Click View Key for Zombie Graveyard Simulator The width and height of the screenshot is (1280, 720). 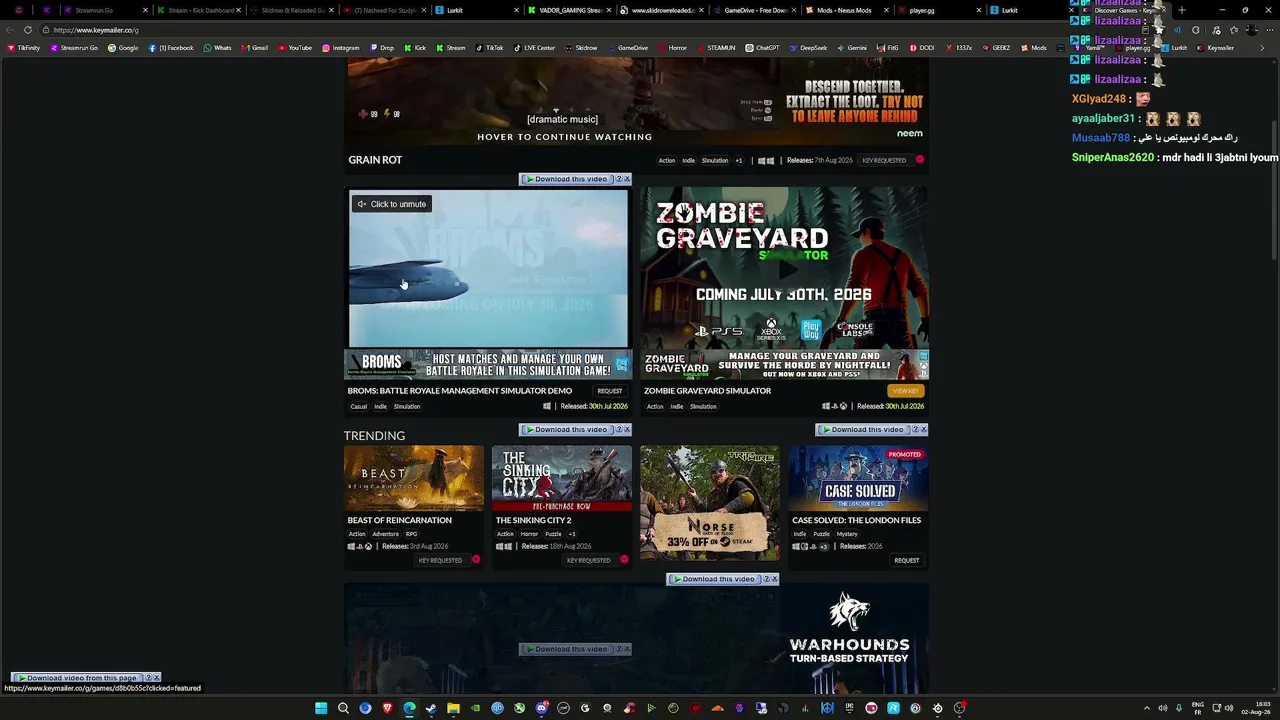pyautogui.click(x=905, y=391)
